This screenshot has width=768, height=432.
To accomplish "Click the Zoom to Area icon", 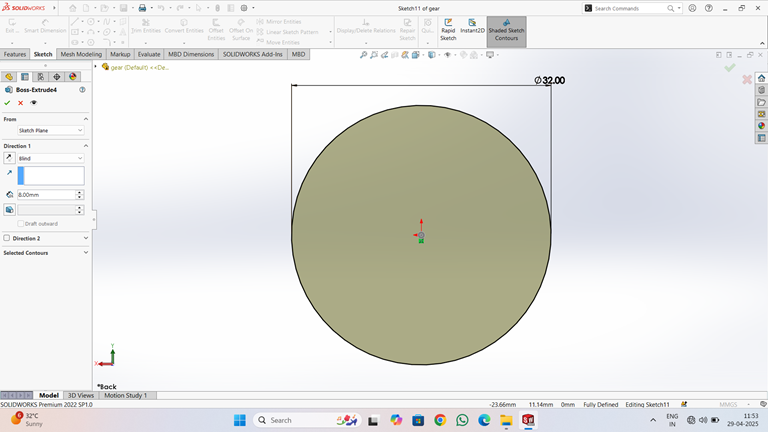I will click(x=374, y=55).
